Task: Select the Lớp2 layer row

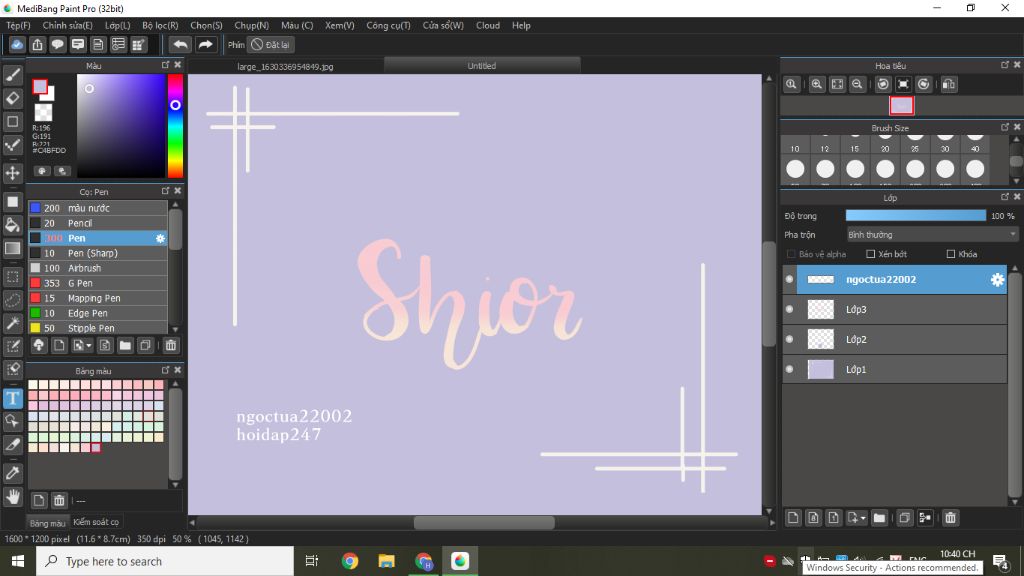Action: [894, 340]
